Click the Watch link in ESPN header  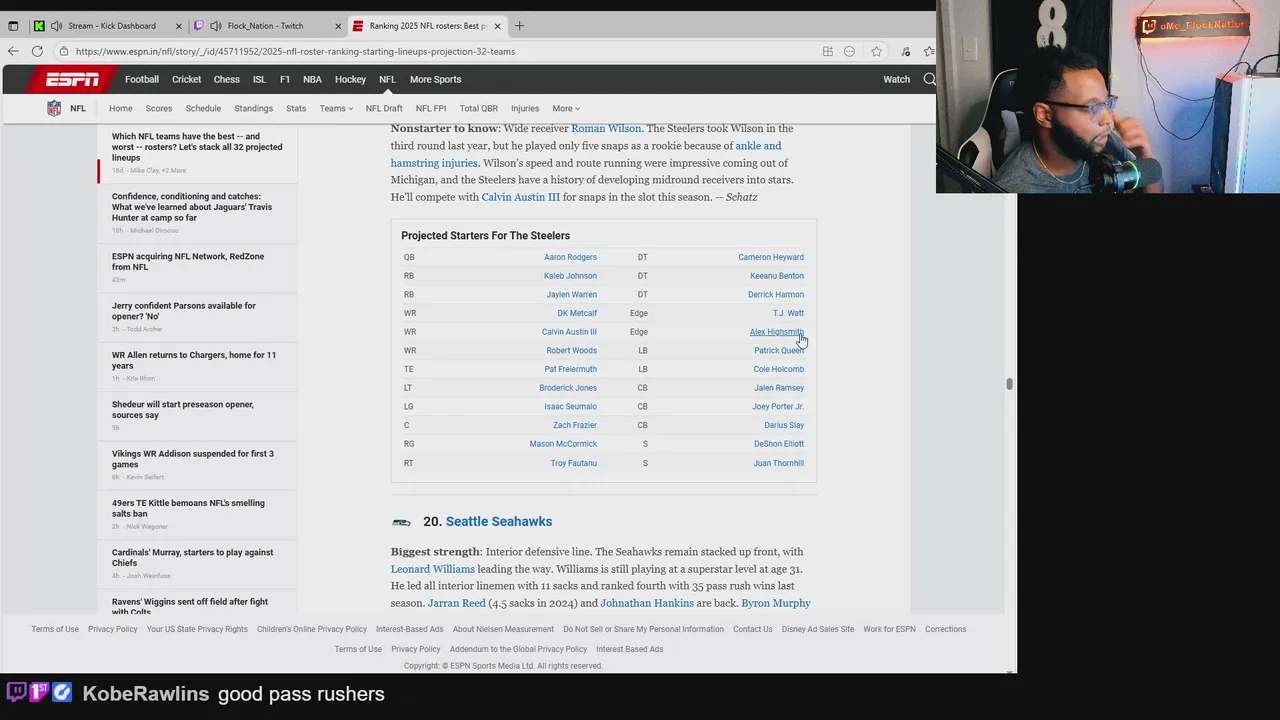point(896,79)
